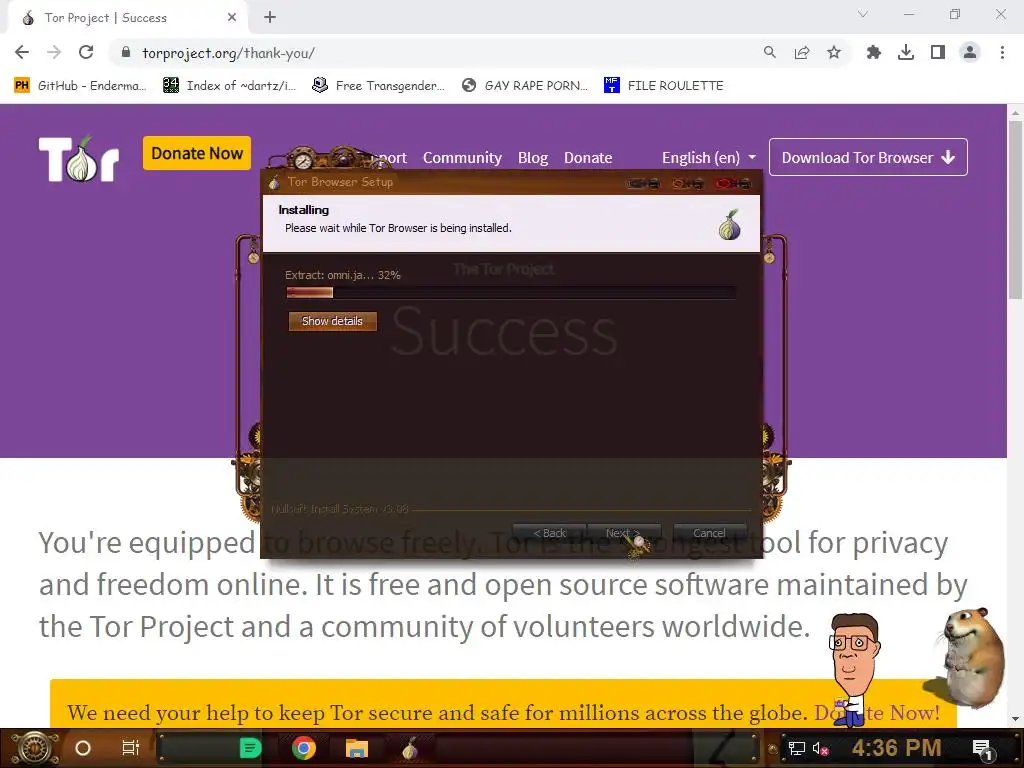Open the tab search chevron
Image resolution: width=1024 pixels, height=768 pixels.
pos(863,14)
